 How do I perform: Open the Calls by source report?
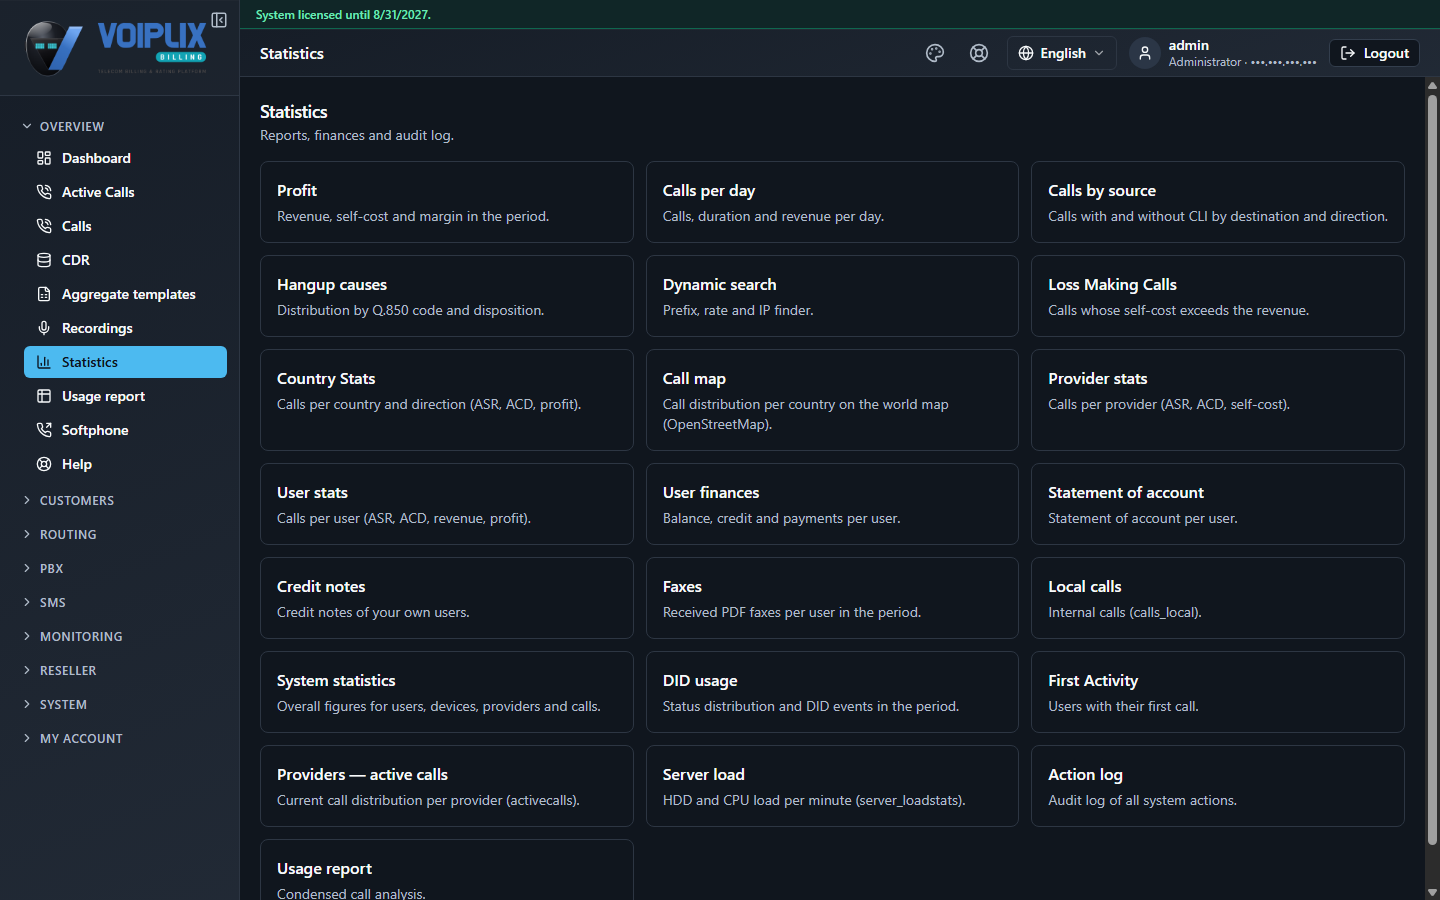(x=1218, y=202)
